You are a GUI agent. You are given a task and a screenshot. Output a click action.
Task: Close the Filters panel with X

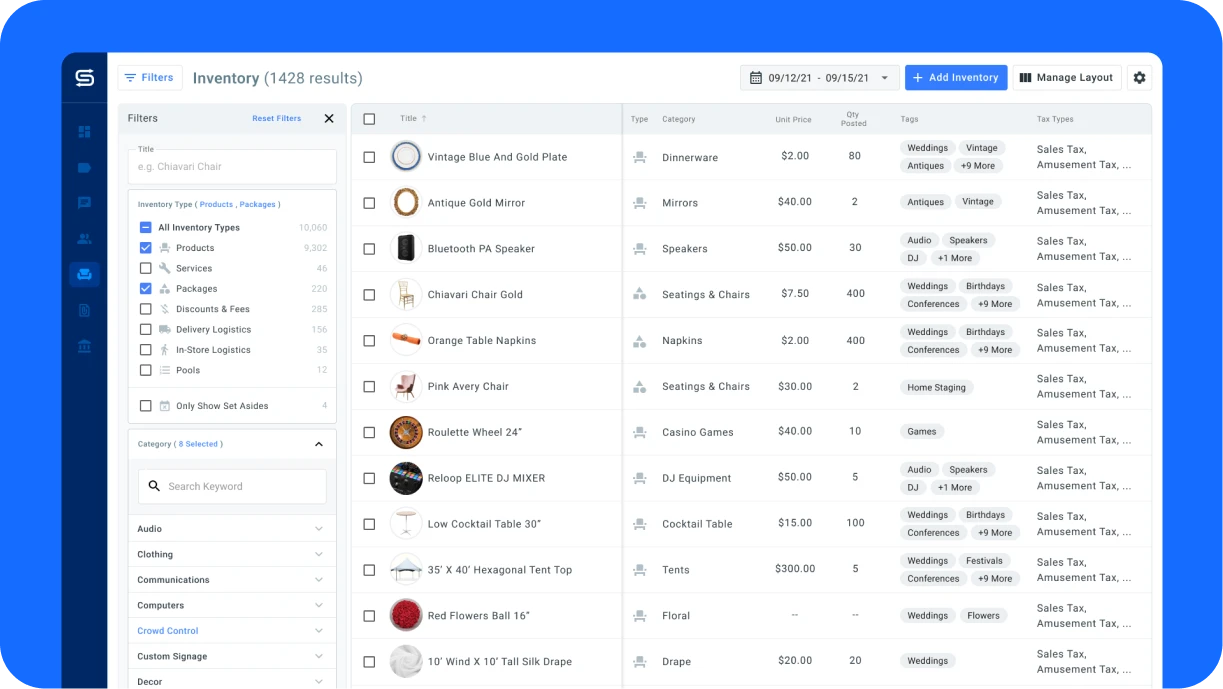pos(329,118)
